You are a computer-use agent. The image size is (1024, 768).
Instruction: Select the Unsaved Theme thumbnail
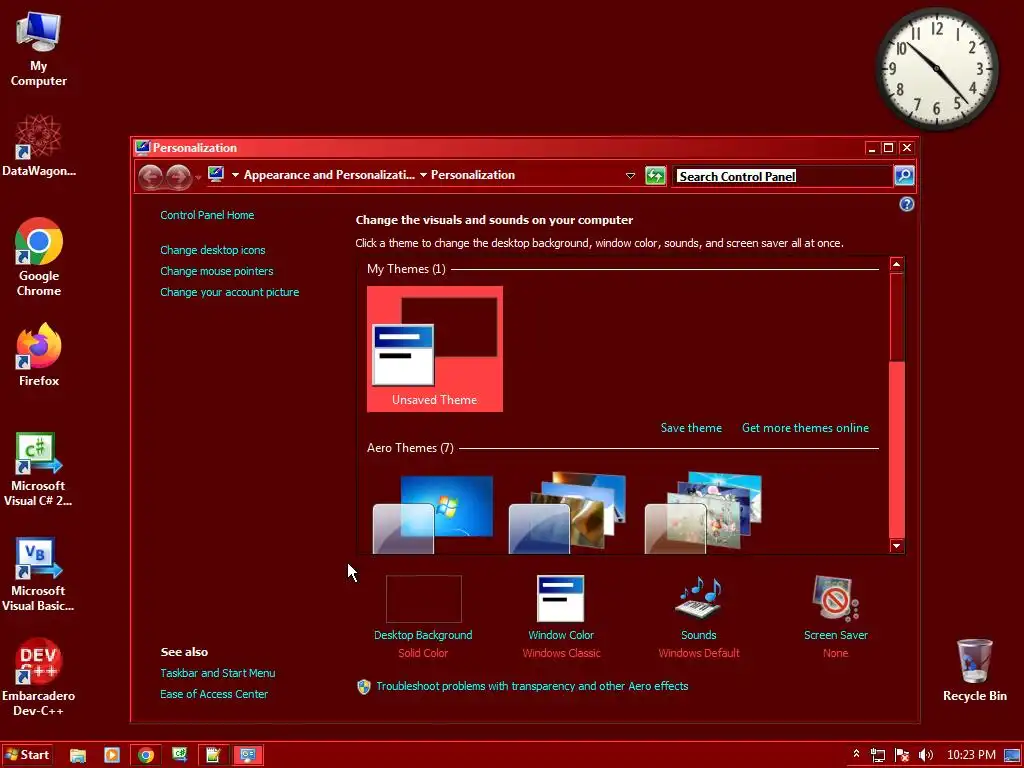click(435, 349)
